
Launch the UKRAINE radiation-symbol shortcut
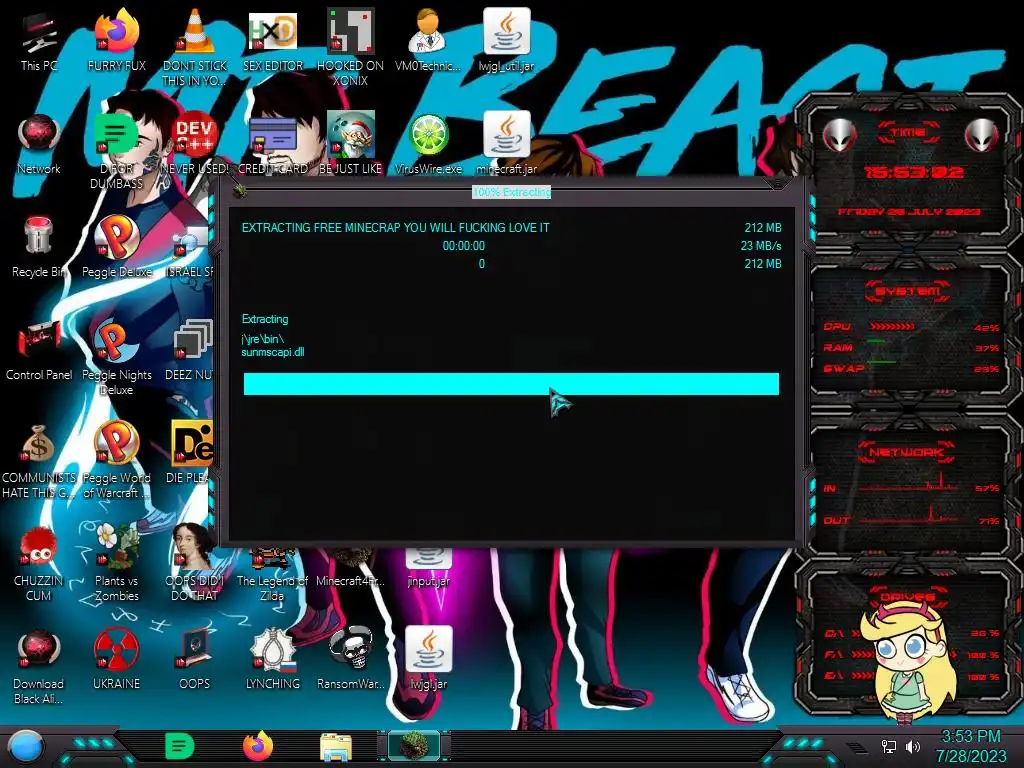coord(116,660)
